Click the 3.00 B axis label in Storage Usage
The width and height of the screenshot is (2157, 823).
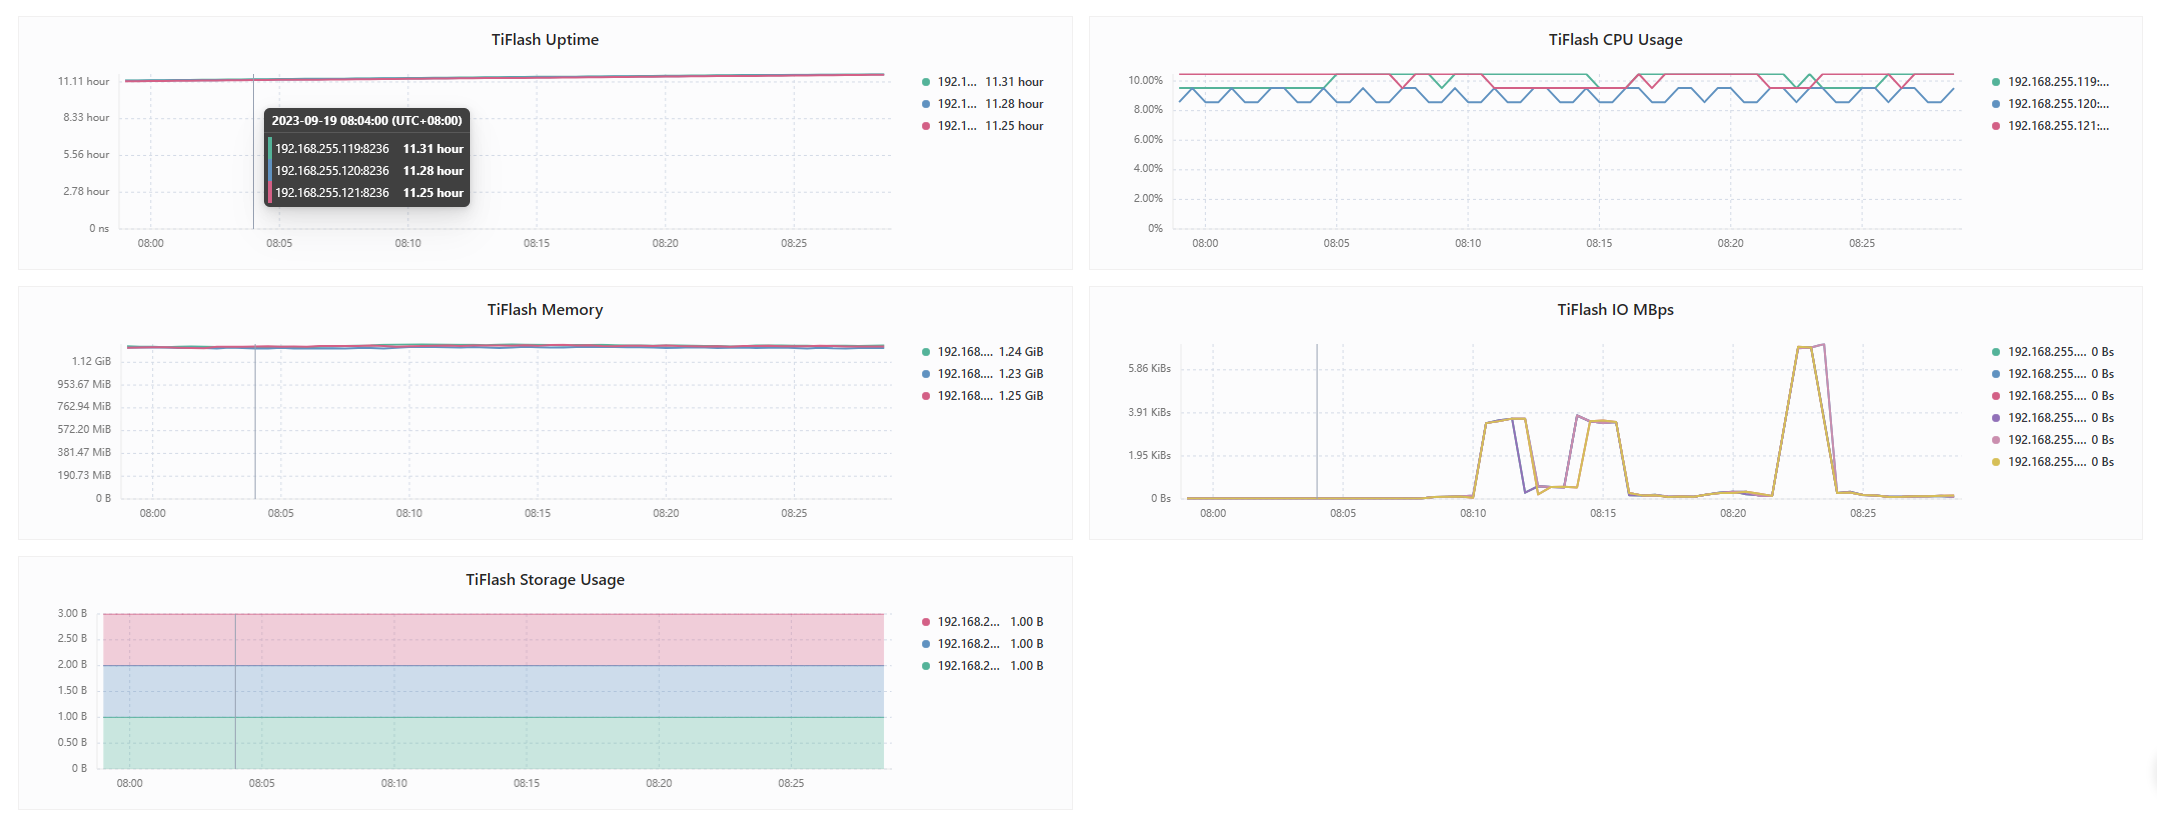72,614
